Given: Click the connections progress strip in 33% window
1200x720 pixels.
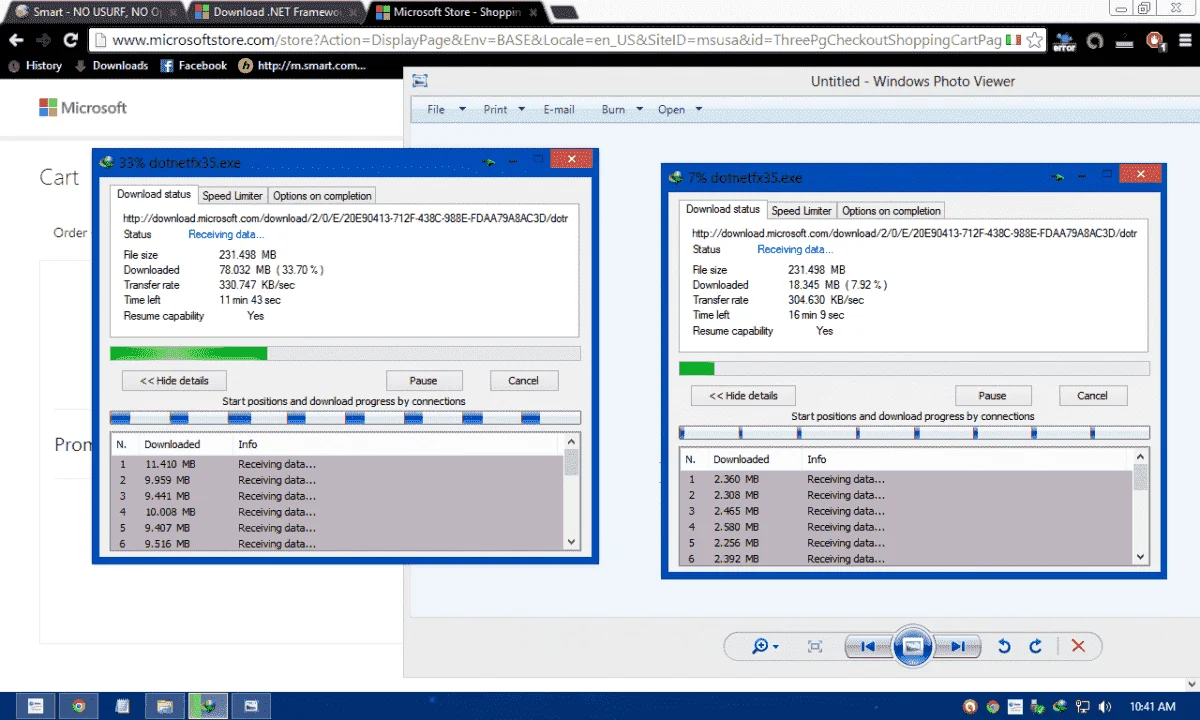Looking at the screenshot, I should coord(345,418).
